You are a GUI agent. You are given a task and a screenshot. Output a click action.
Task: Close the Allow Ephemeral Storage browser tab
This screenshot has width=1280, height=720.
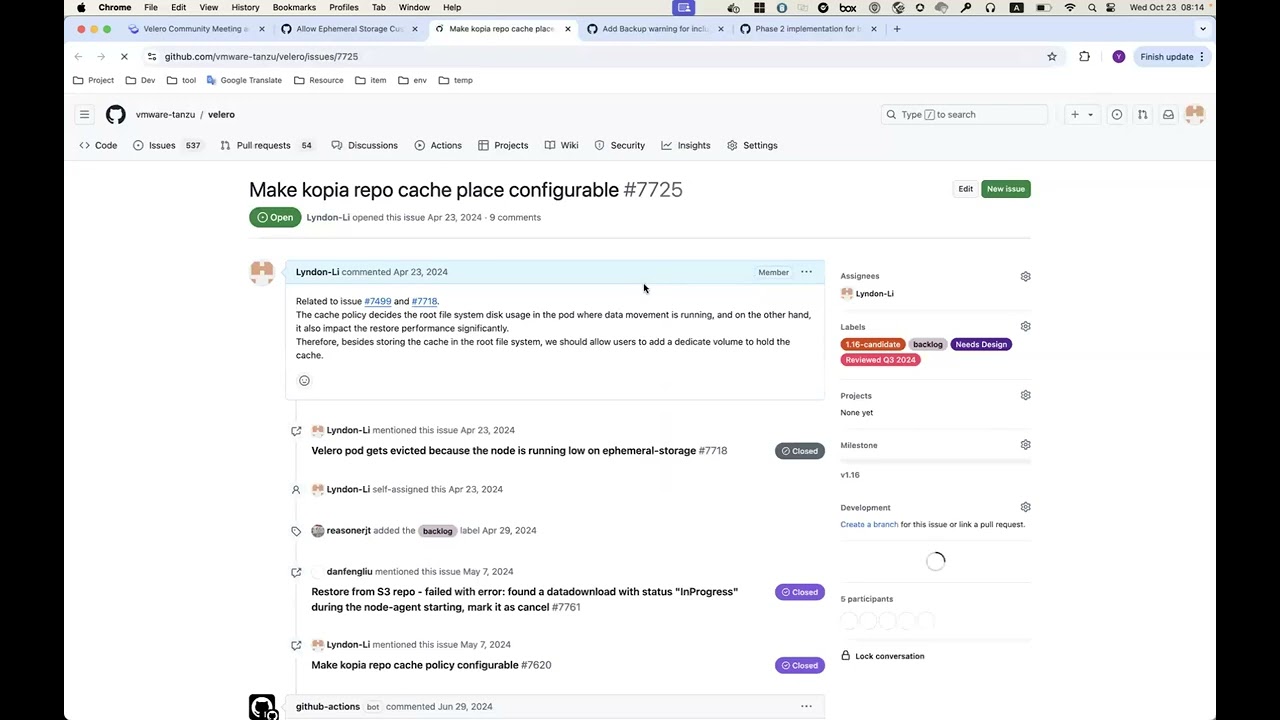[415, 29]
